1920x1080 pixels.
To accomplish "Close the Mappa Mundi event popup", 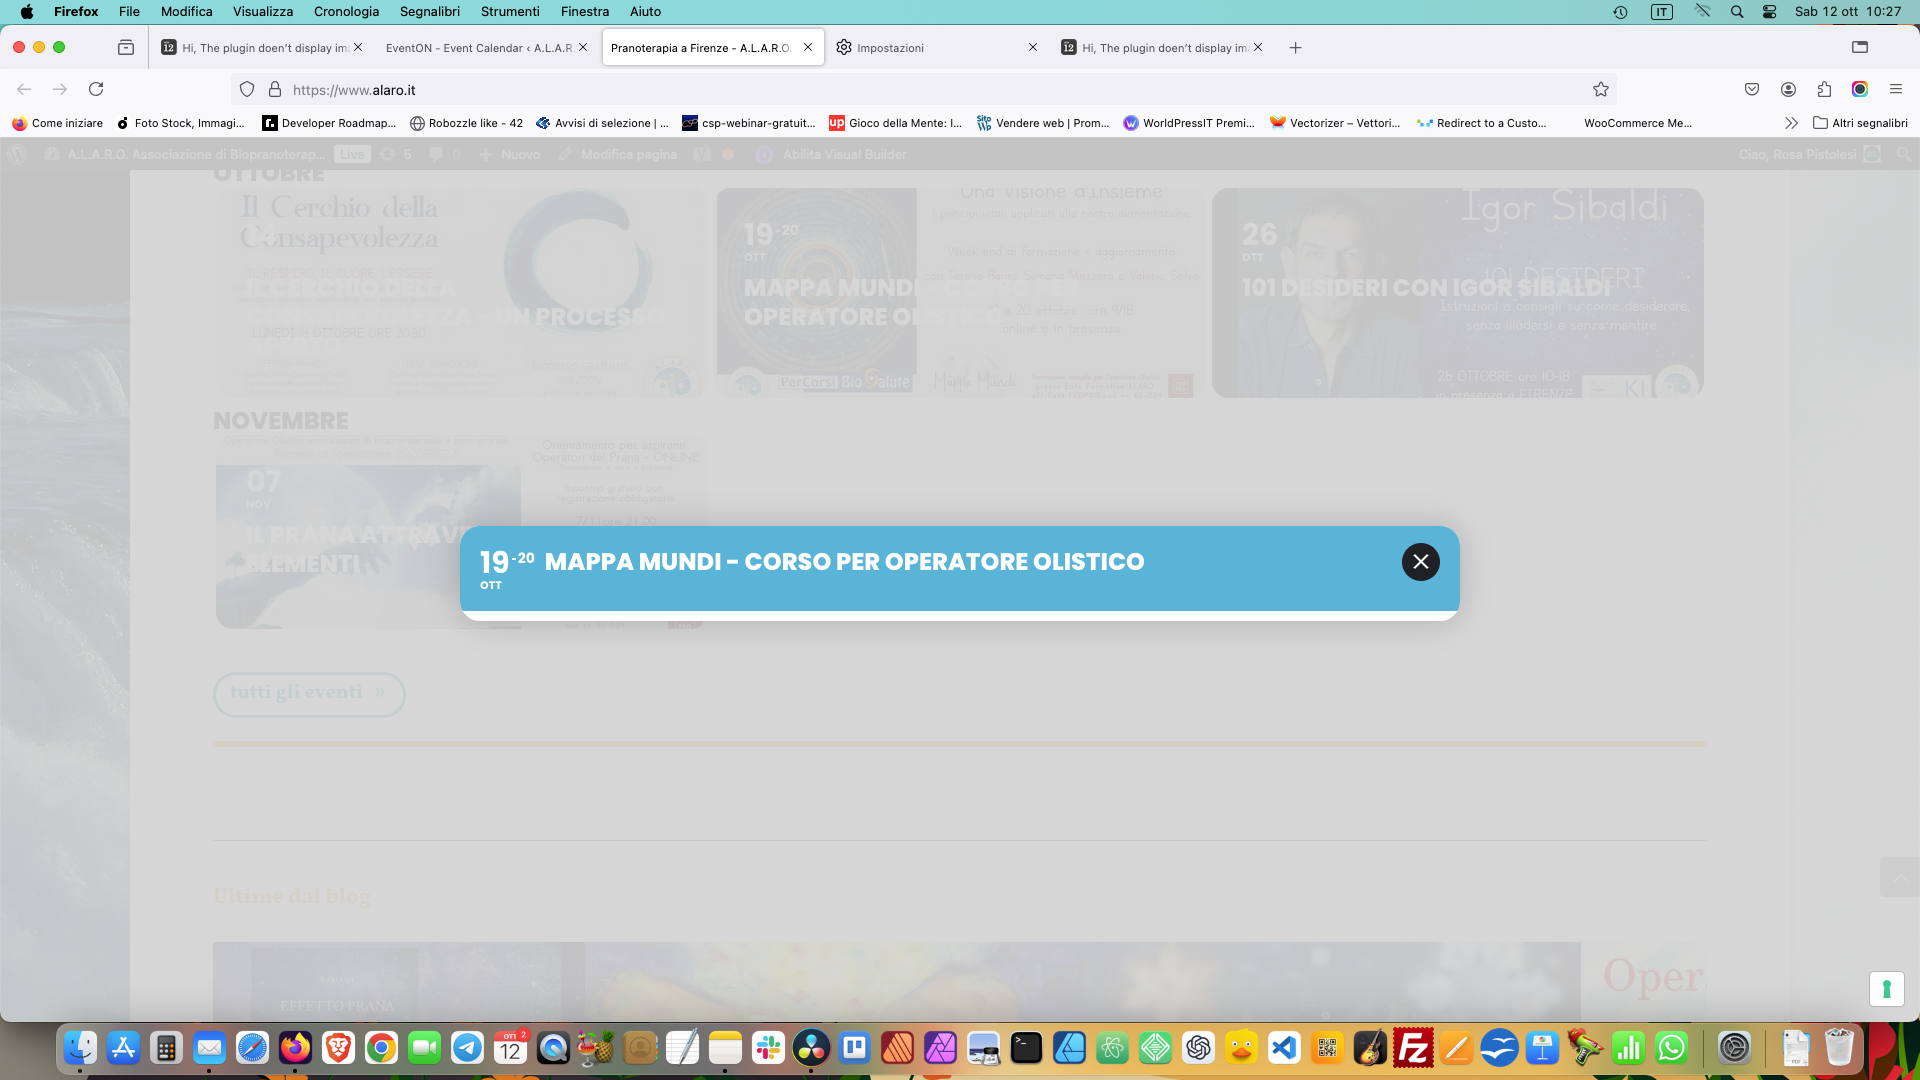I will [x=1420, y=562].
